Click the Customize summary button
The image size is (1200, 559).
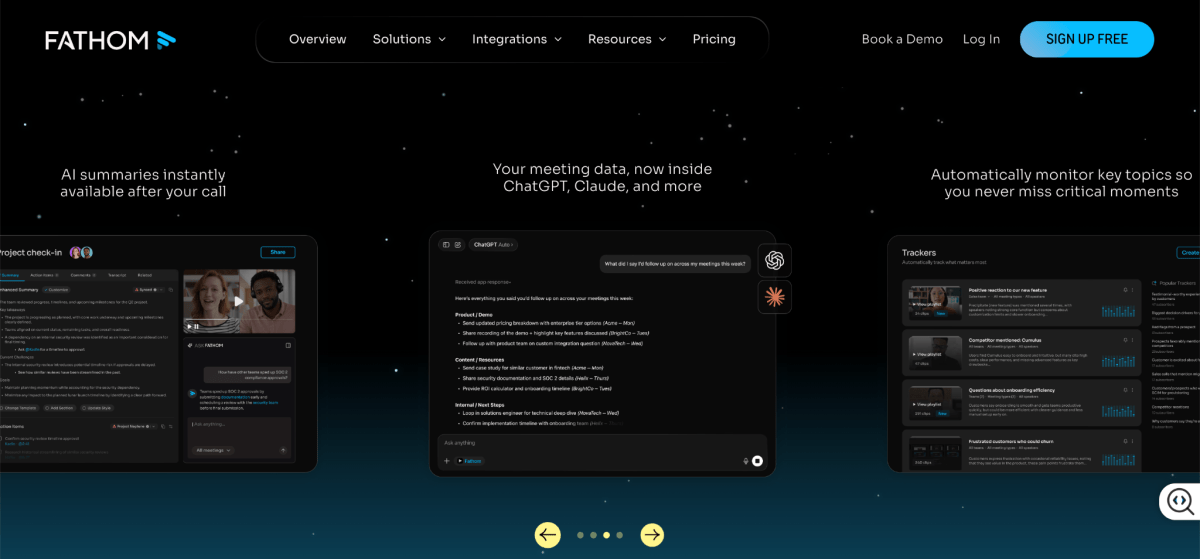point(57,290)
